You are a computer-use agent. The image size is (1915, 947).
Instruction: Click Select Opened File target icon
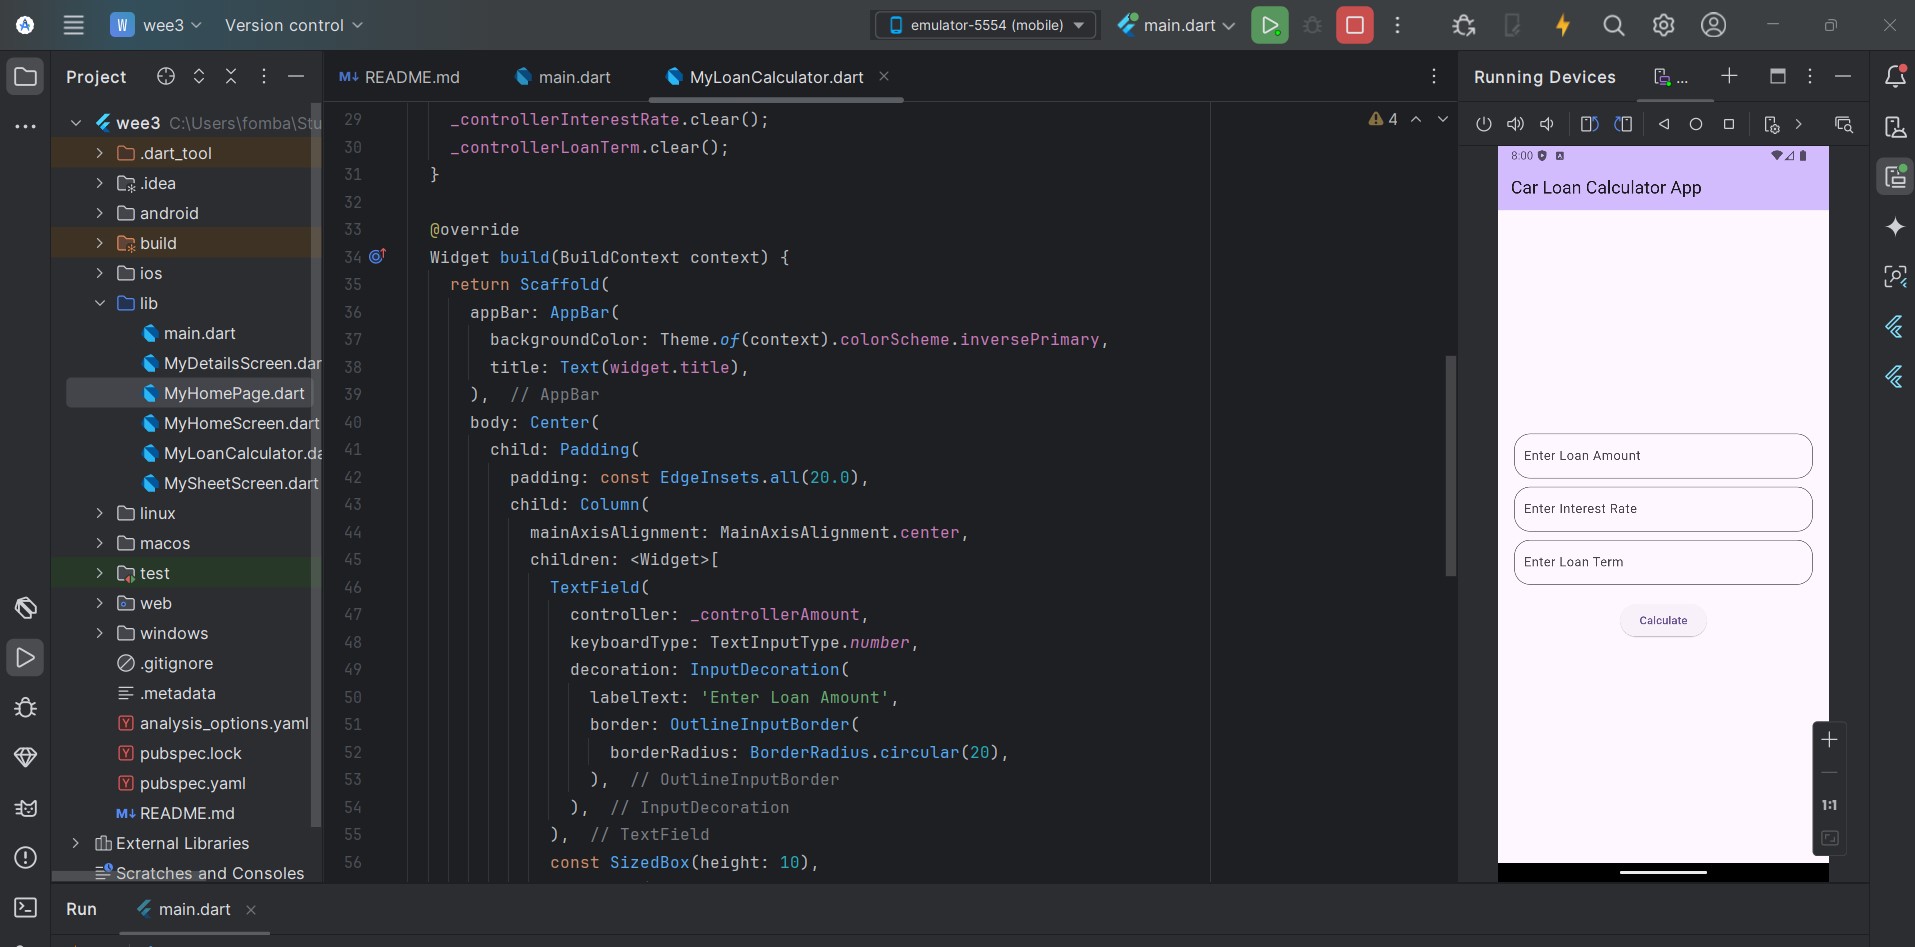[x=166, y=76]
